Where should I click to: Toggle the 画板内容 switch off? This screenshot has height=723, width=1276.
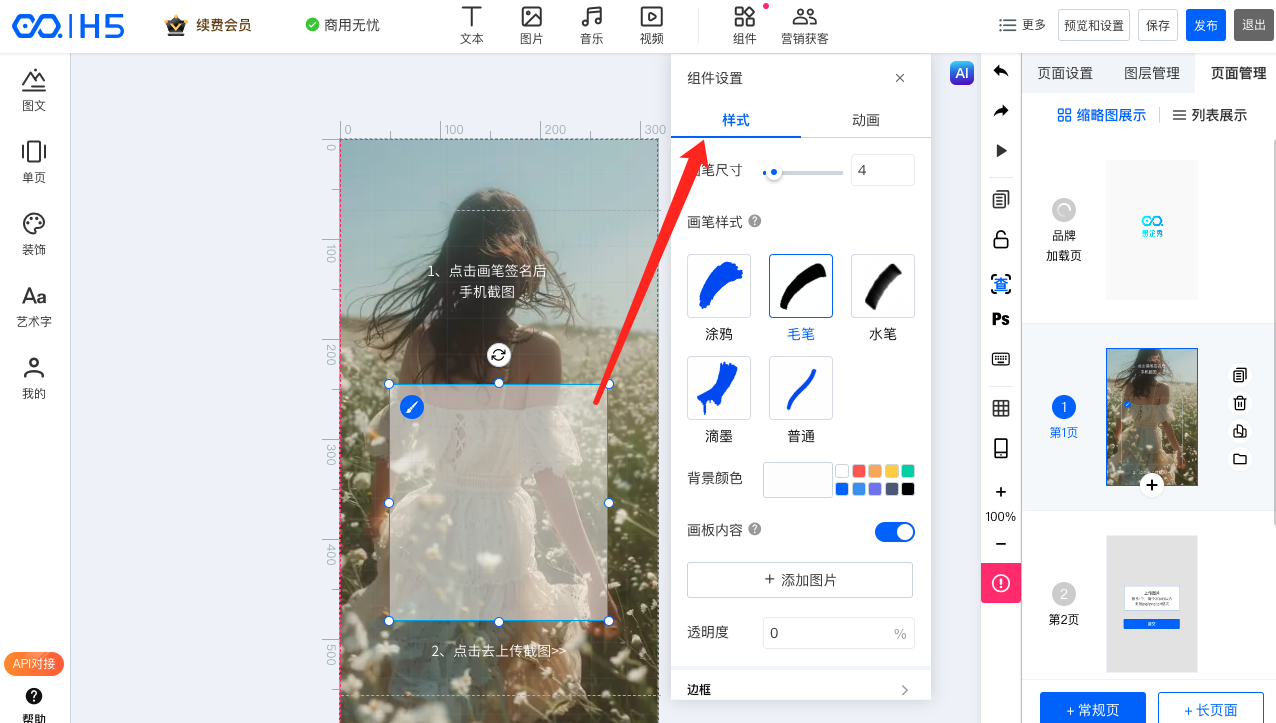(894, 532)
